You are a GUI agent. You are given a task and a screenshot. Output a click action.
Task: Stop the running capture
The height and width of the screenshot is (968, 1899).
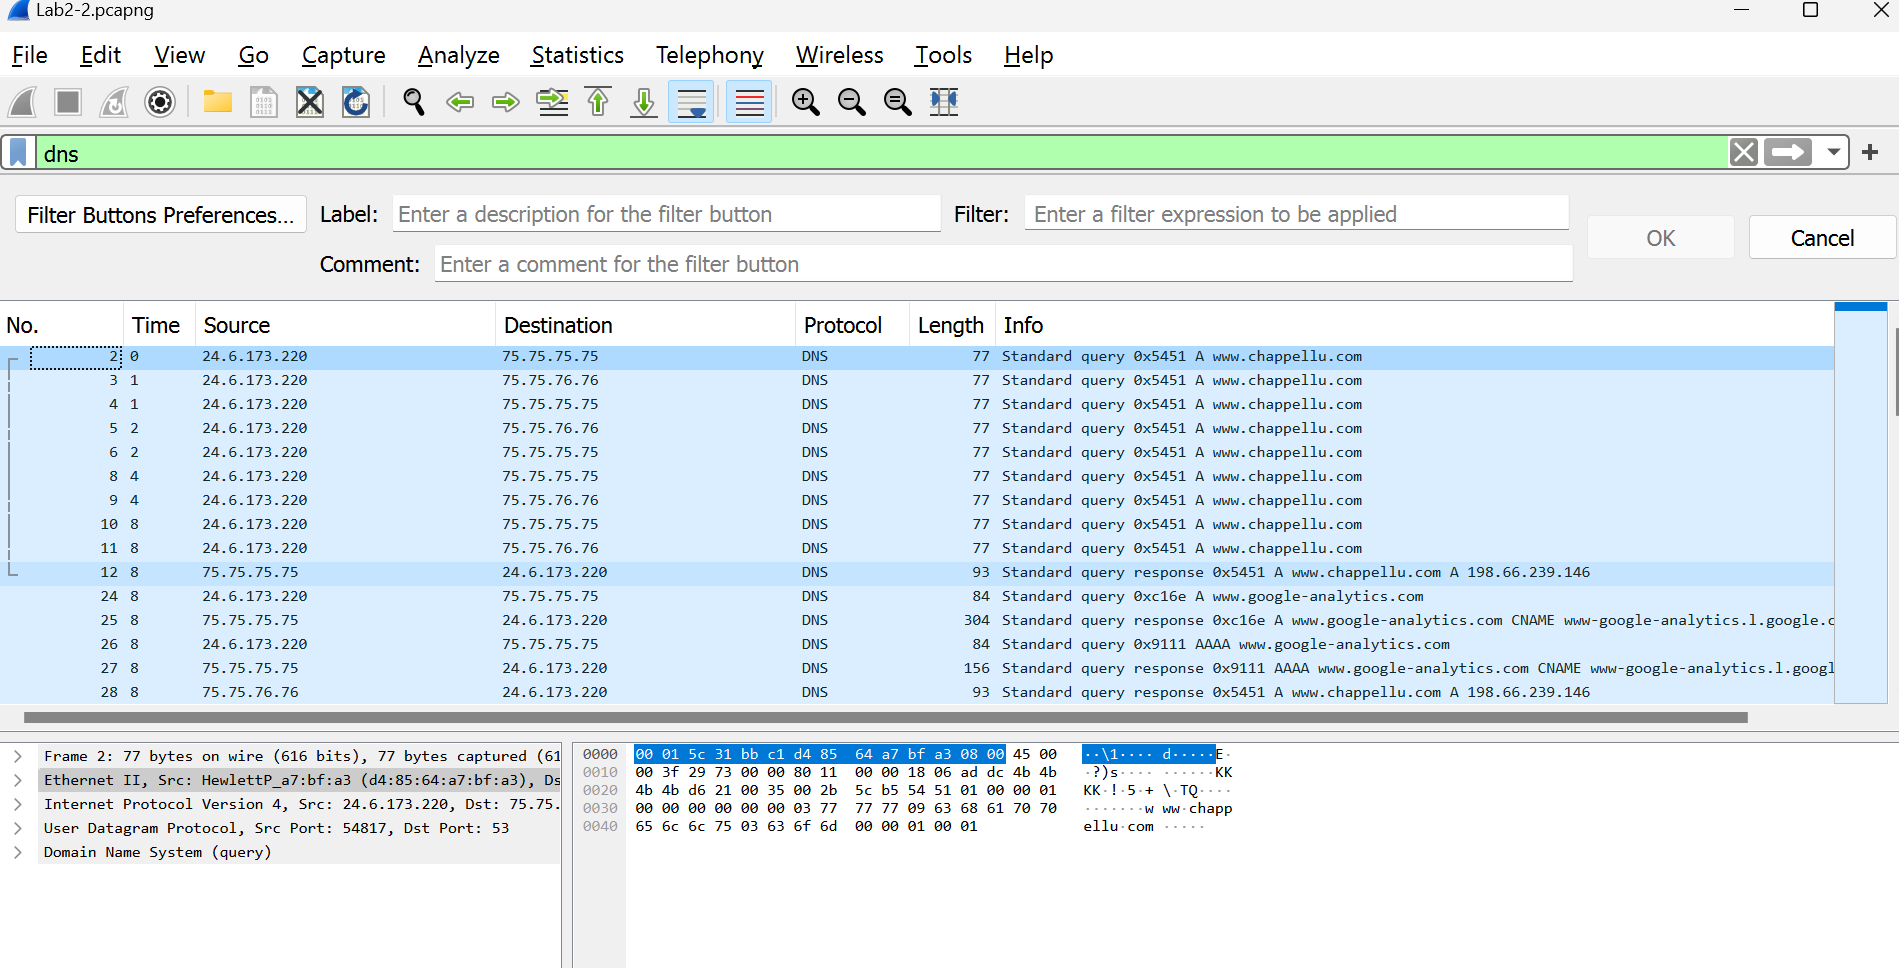pos(68,102)
